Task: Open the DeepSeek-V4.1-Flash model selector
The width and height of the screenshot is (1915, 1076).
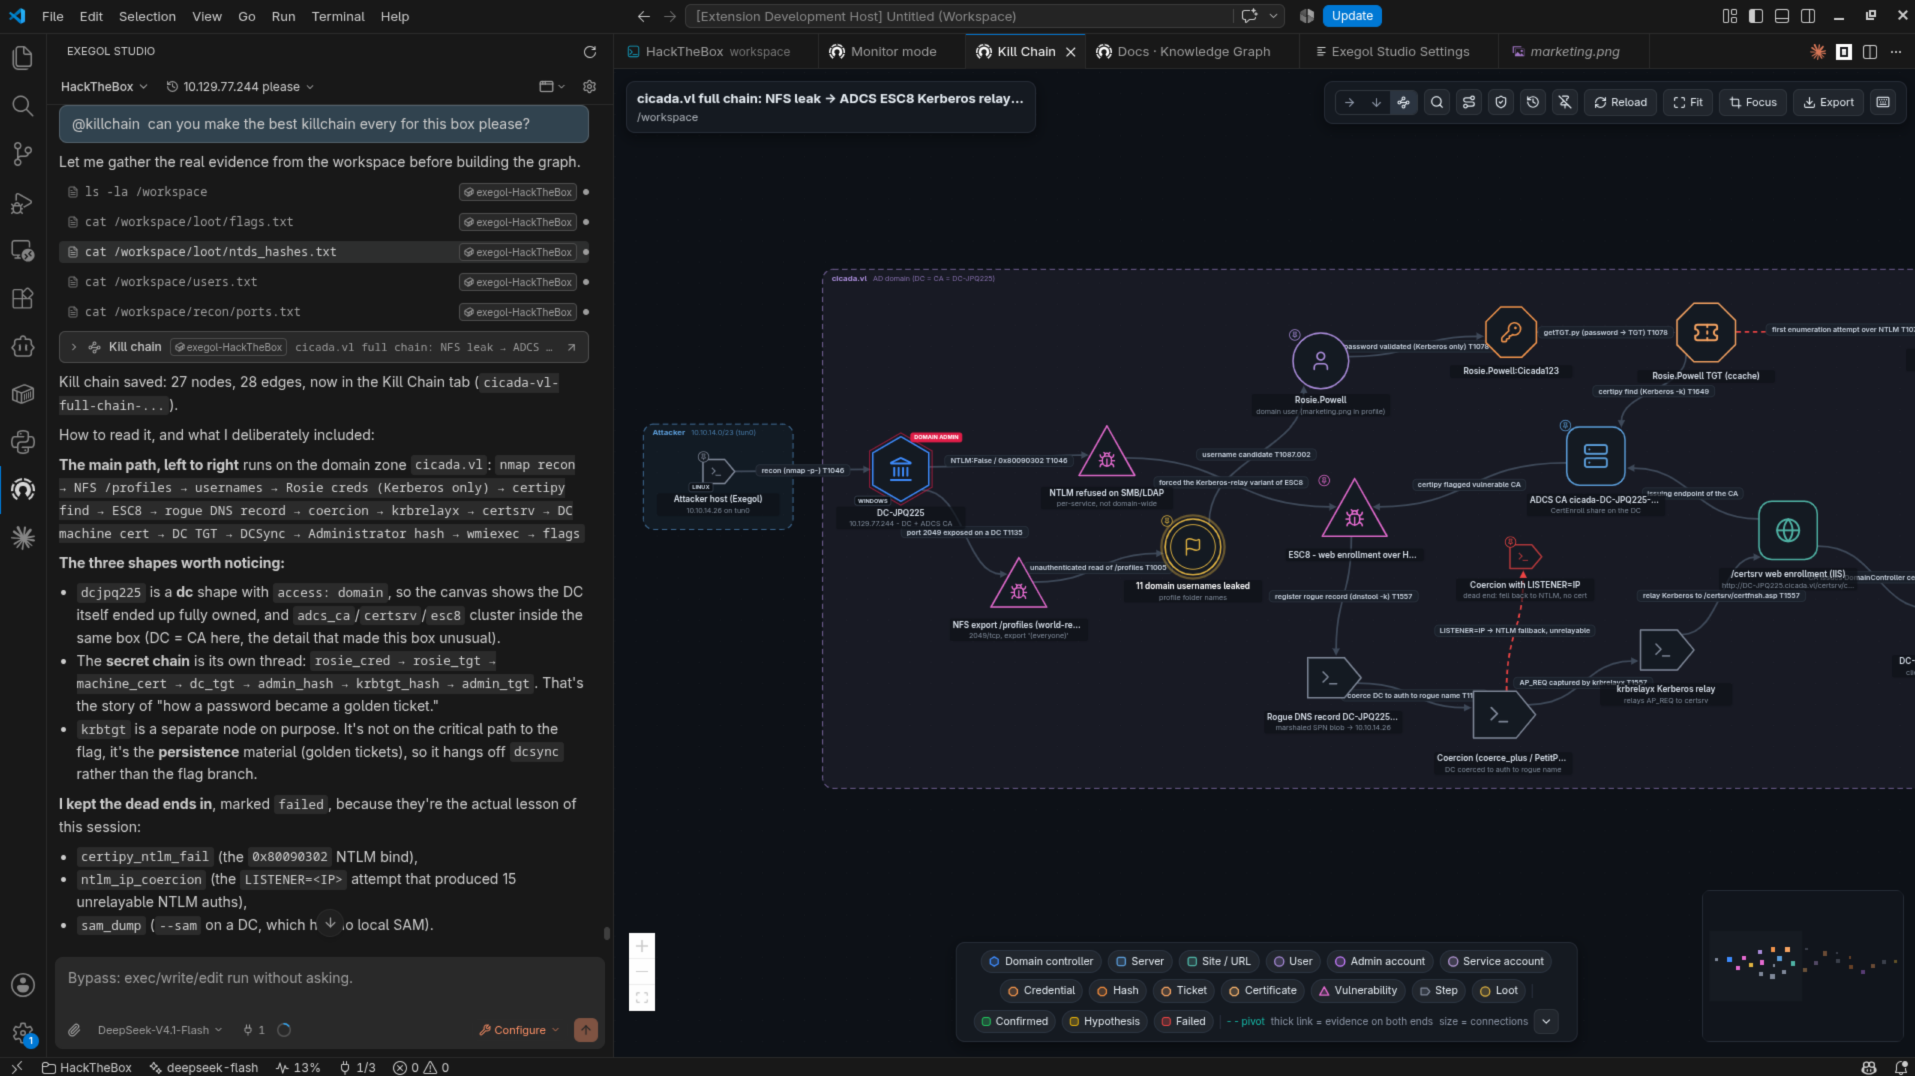Action: [160, 1030]
